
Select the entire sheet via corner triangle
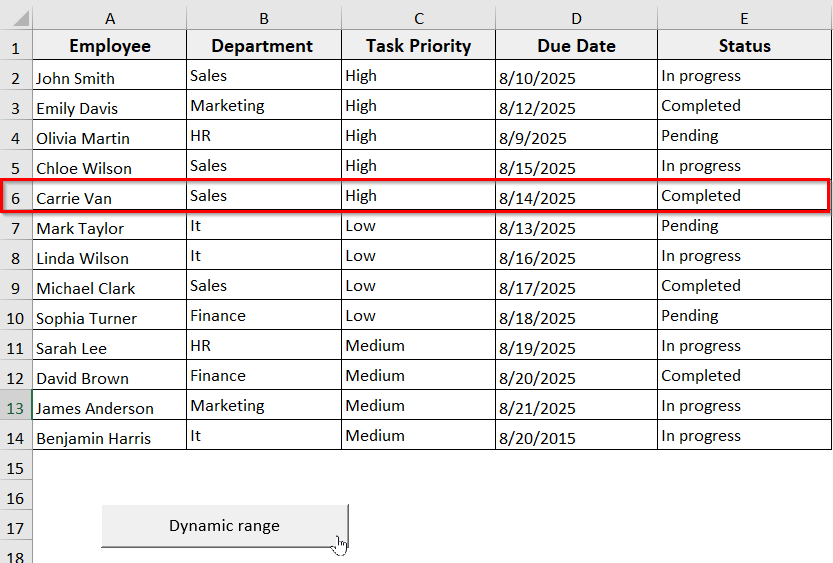[x=17, y=17]
